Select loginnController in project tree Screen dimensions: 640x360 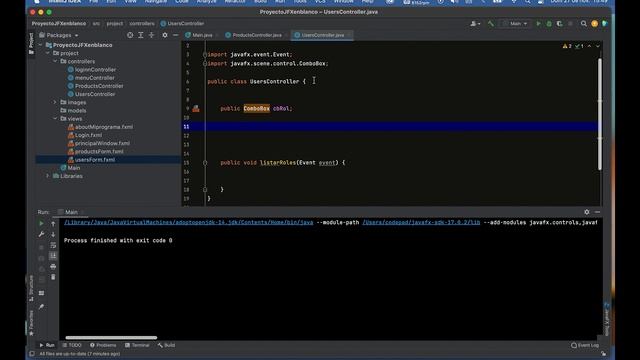coord(95,69)
